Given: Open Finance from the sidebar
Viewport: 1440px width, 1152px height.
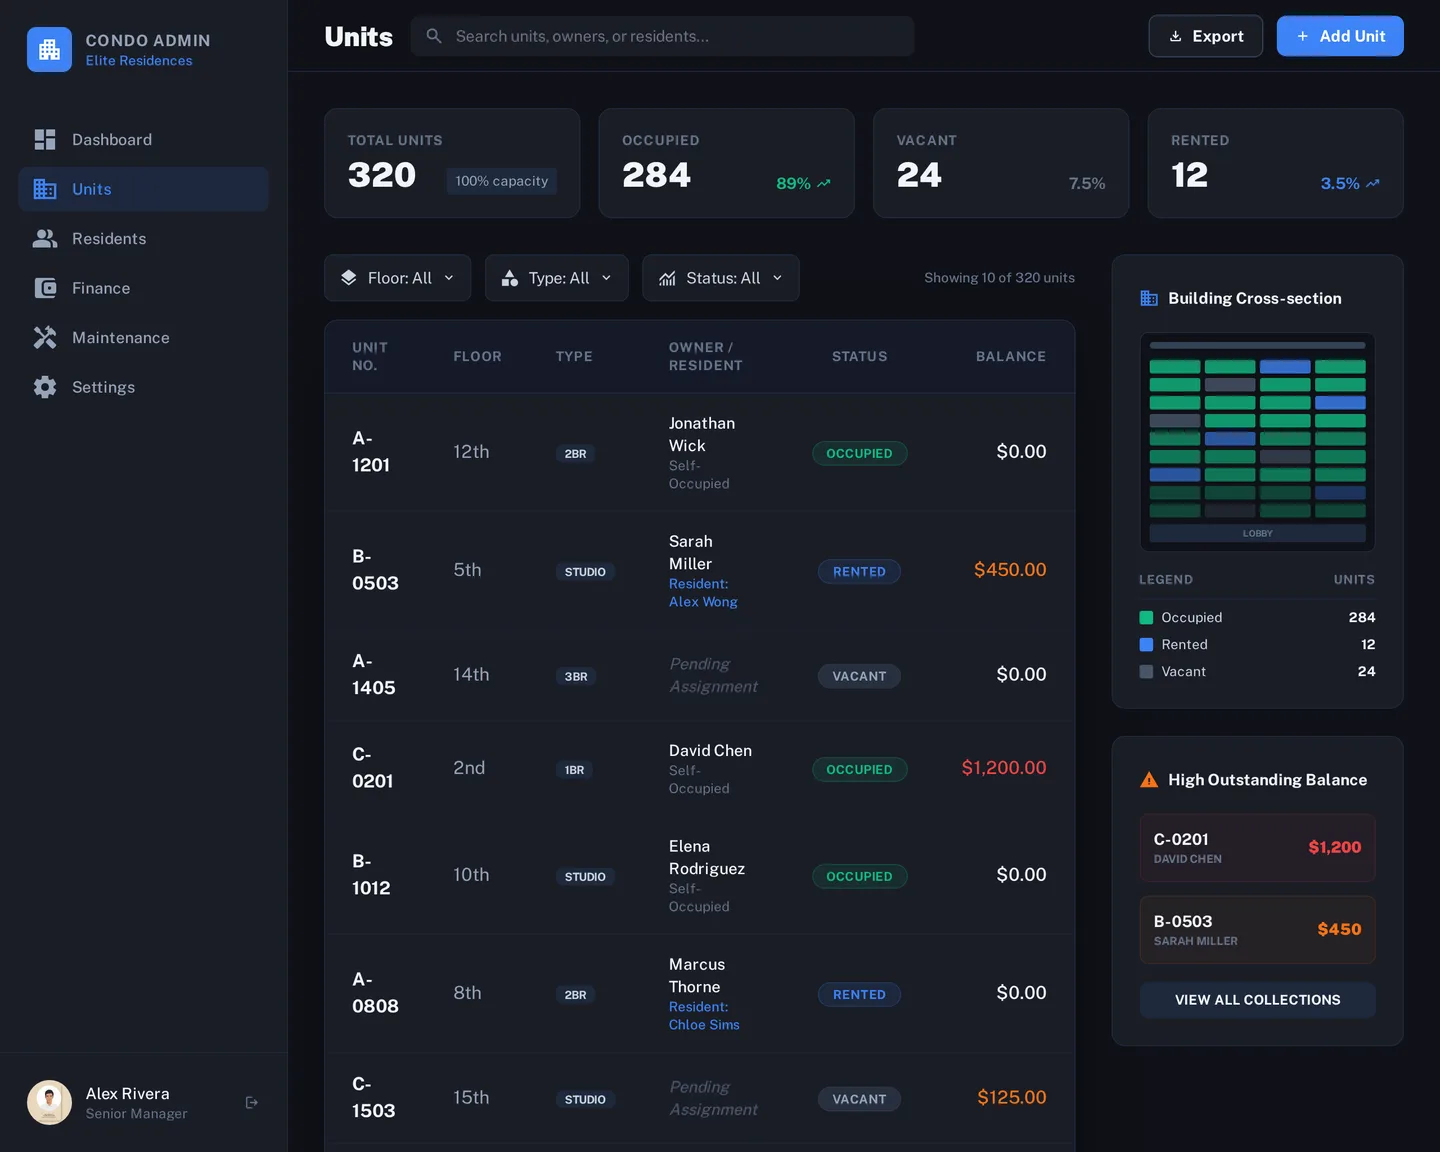Looking at the screenshot, I should [x=45, y=288].
